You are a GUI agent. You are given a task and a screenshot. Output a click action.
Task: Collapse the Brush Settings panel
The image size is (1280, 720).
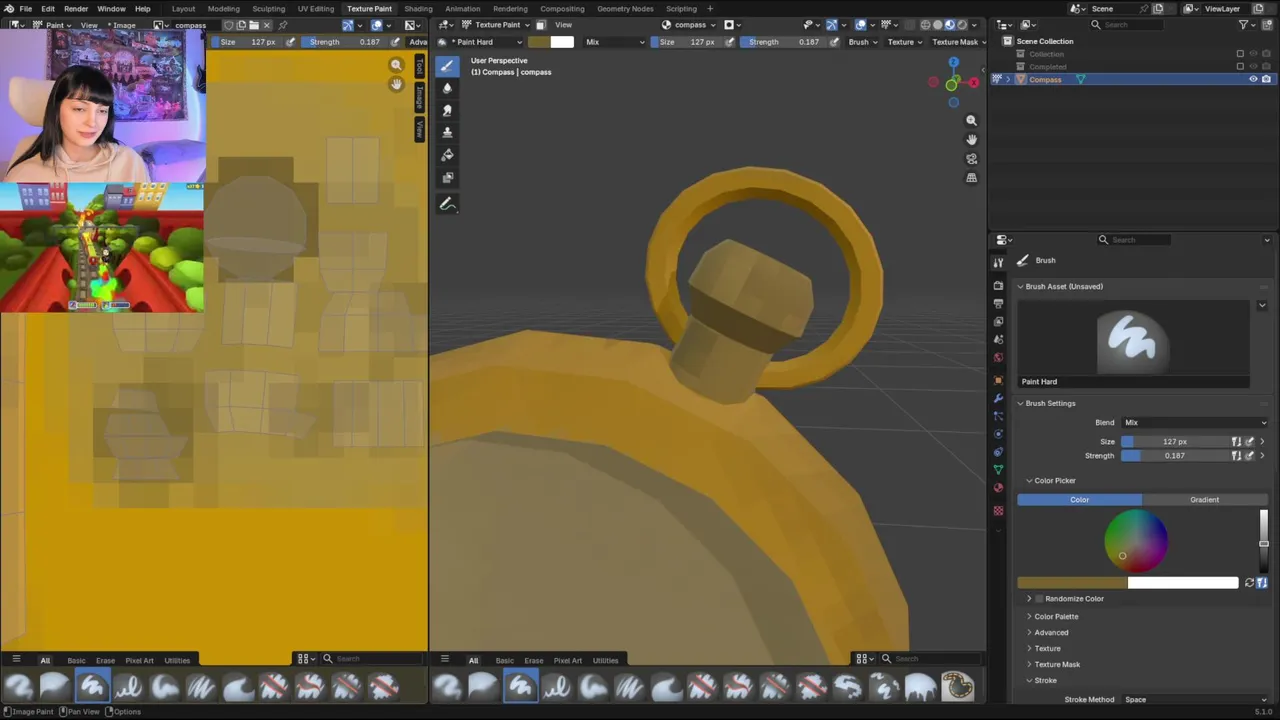point(1020,403)
